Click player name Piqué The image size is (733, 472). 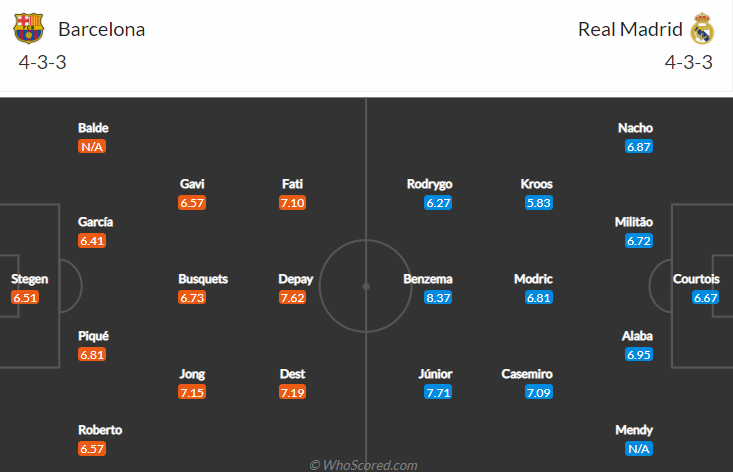click(94, 336)
